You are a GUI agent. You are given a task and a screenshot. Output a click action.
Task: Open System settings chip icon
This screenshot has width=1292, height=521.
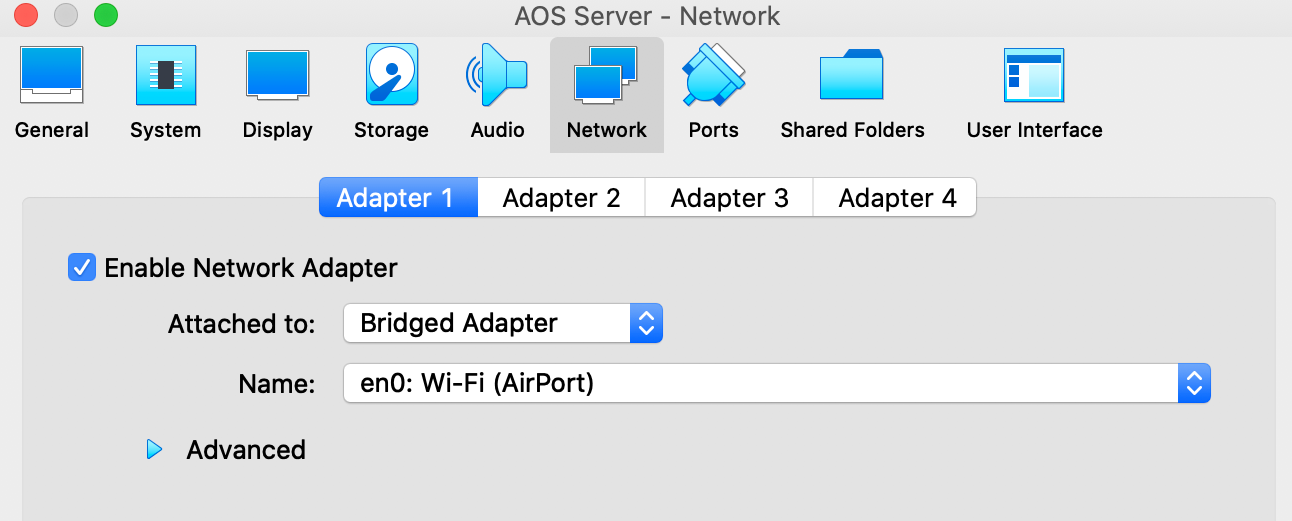click(165, 77)
